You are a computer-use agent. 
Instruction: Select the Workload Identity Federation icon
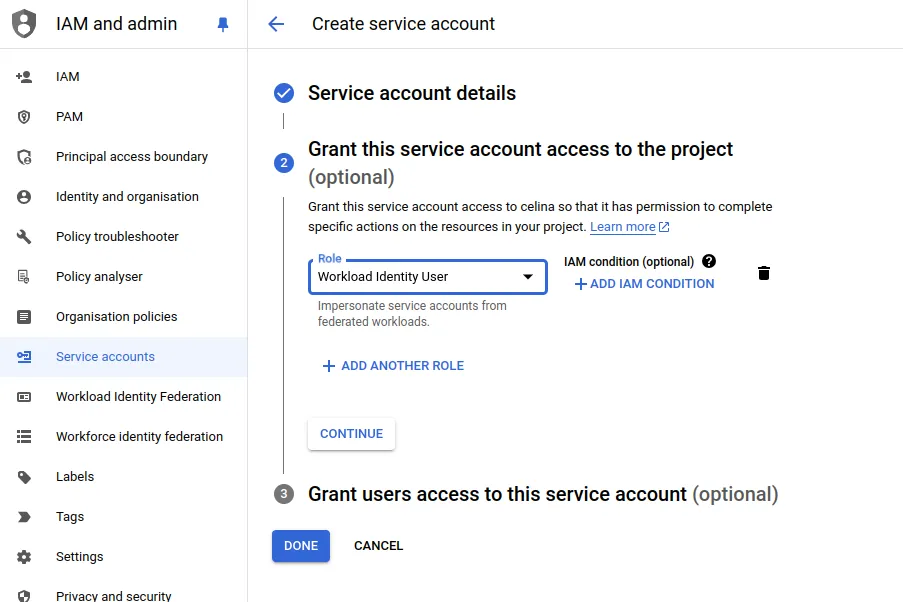coord(25,396)
